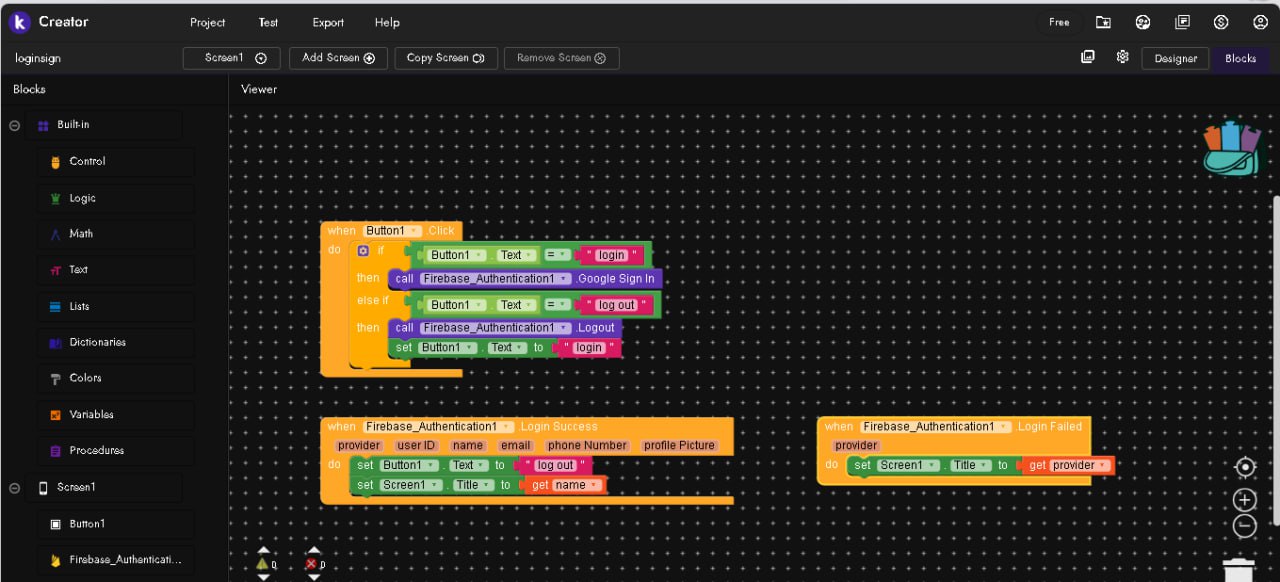Open the dollar coin pricing icon
1280x582 pixels.
1220,22
